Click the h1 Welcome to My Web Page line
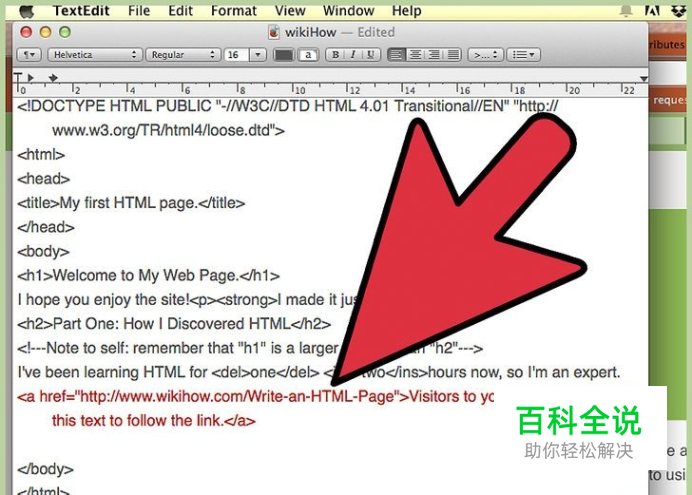This screenshot has width=692, height=495. [148, 276]
